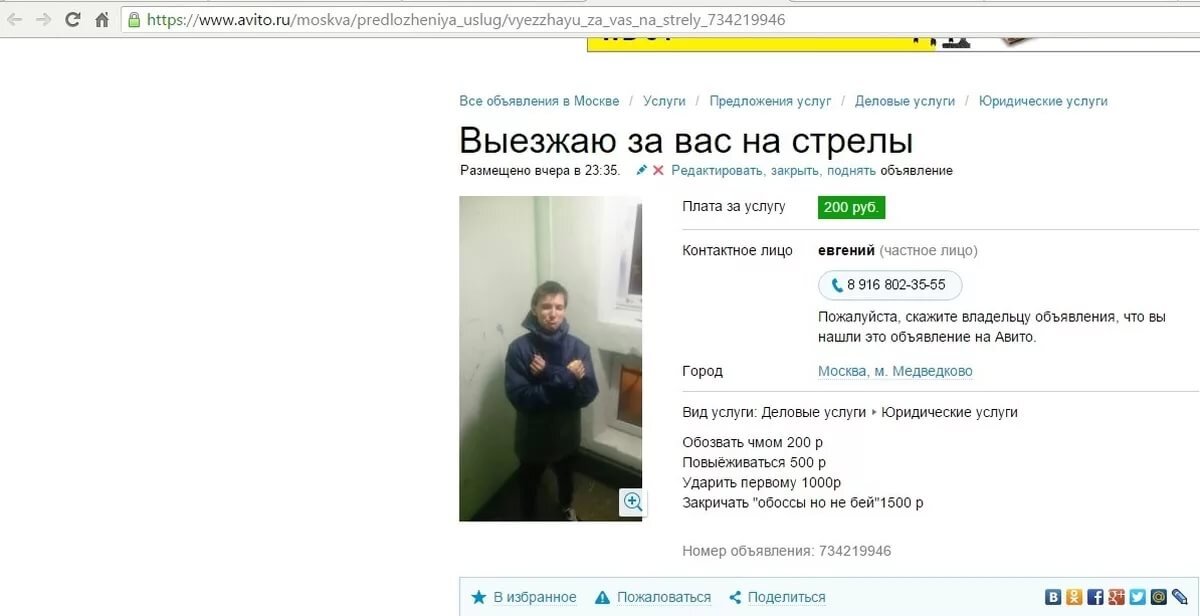Zoom the ad photo with the magnifier icon
The image size is (1200, 616).
[632, 501]
